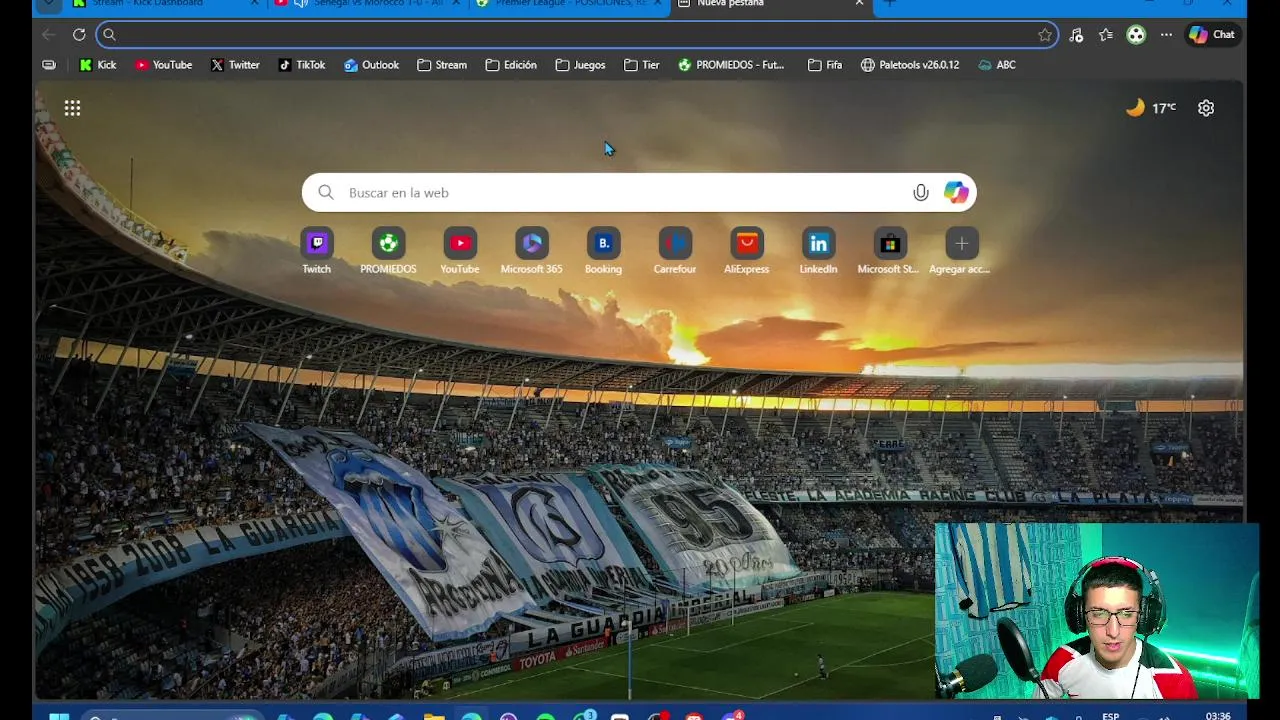This screenshot has height=720, width=1280.
Task: Open the Carrefour quick link tile
Action: click(675, 251)
